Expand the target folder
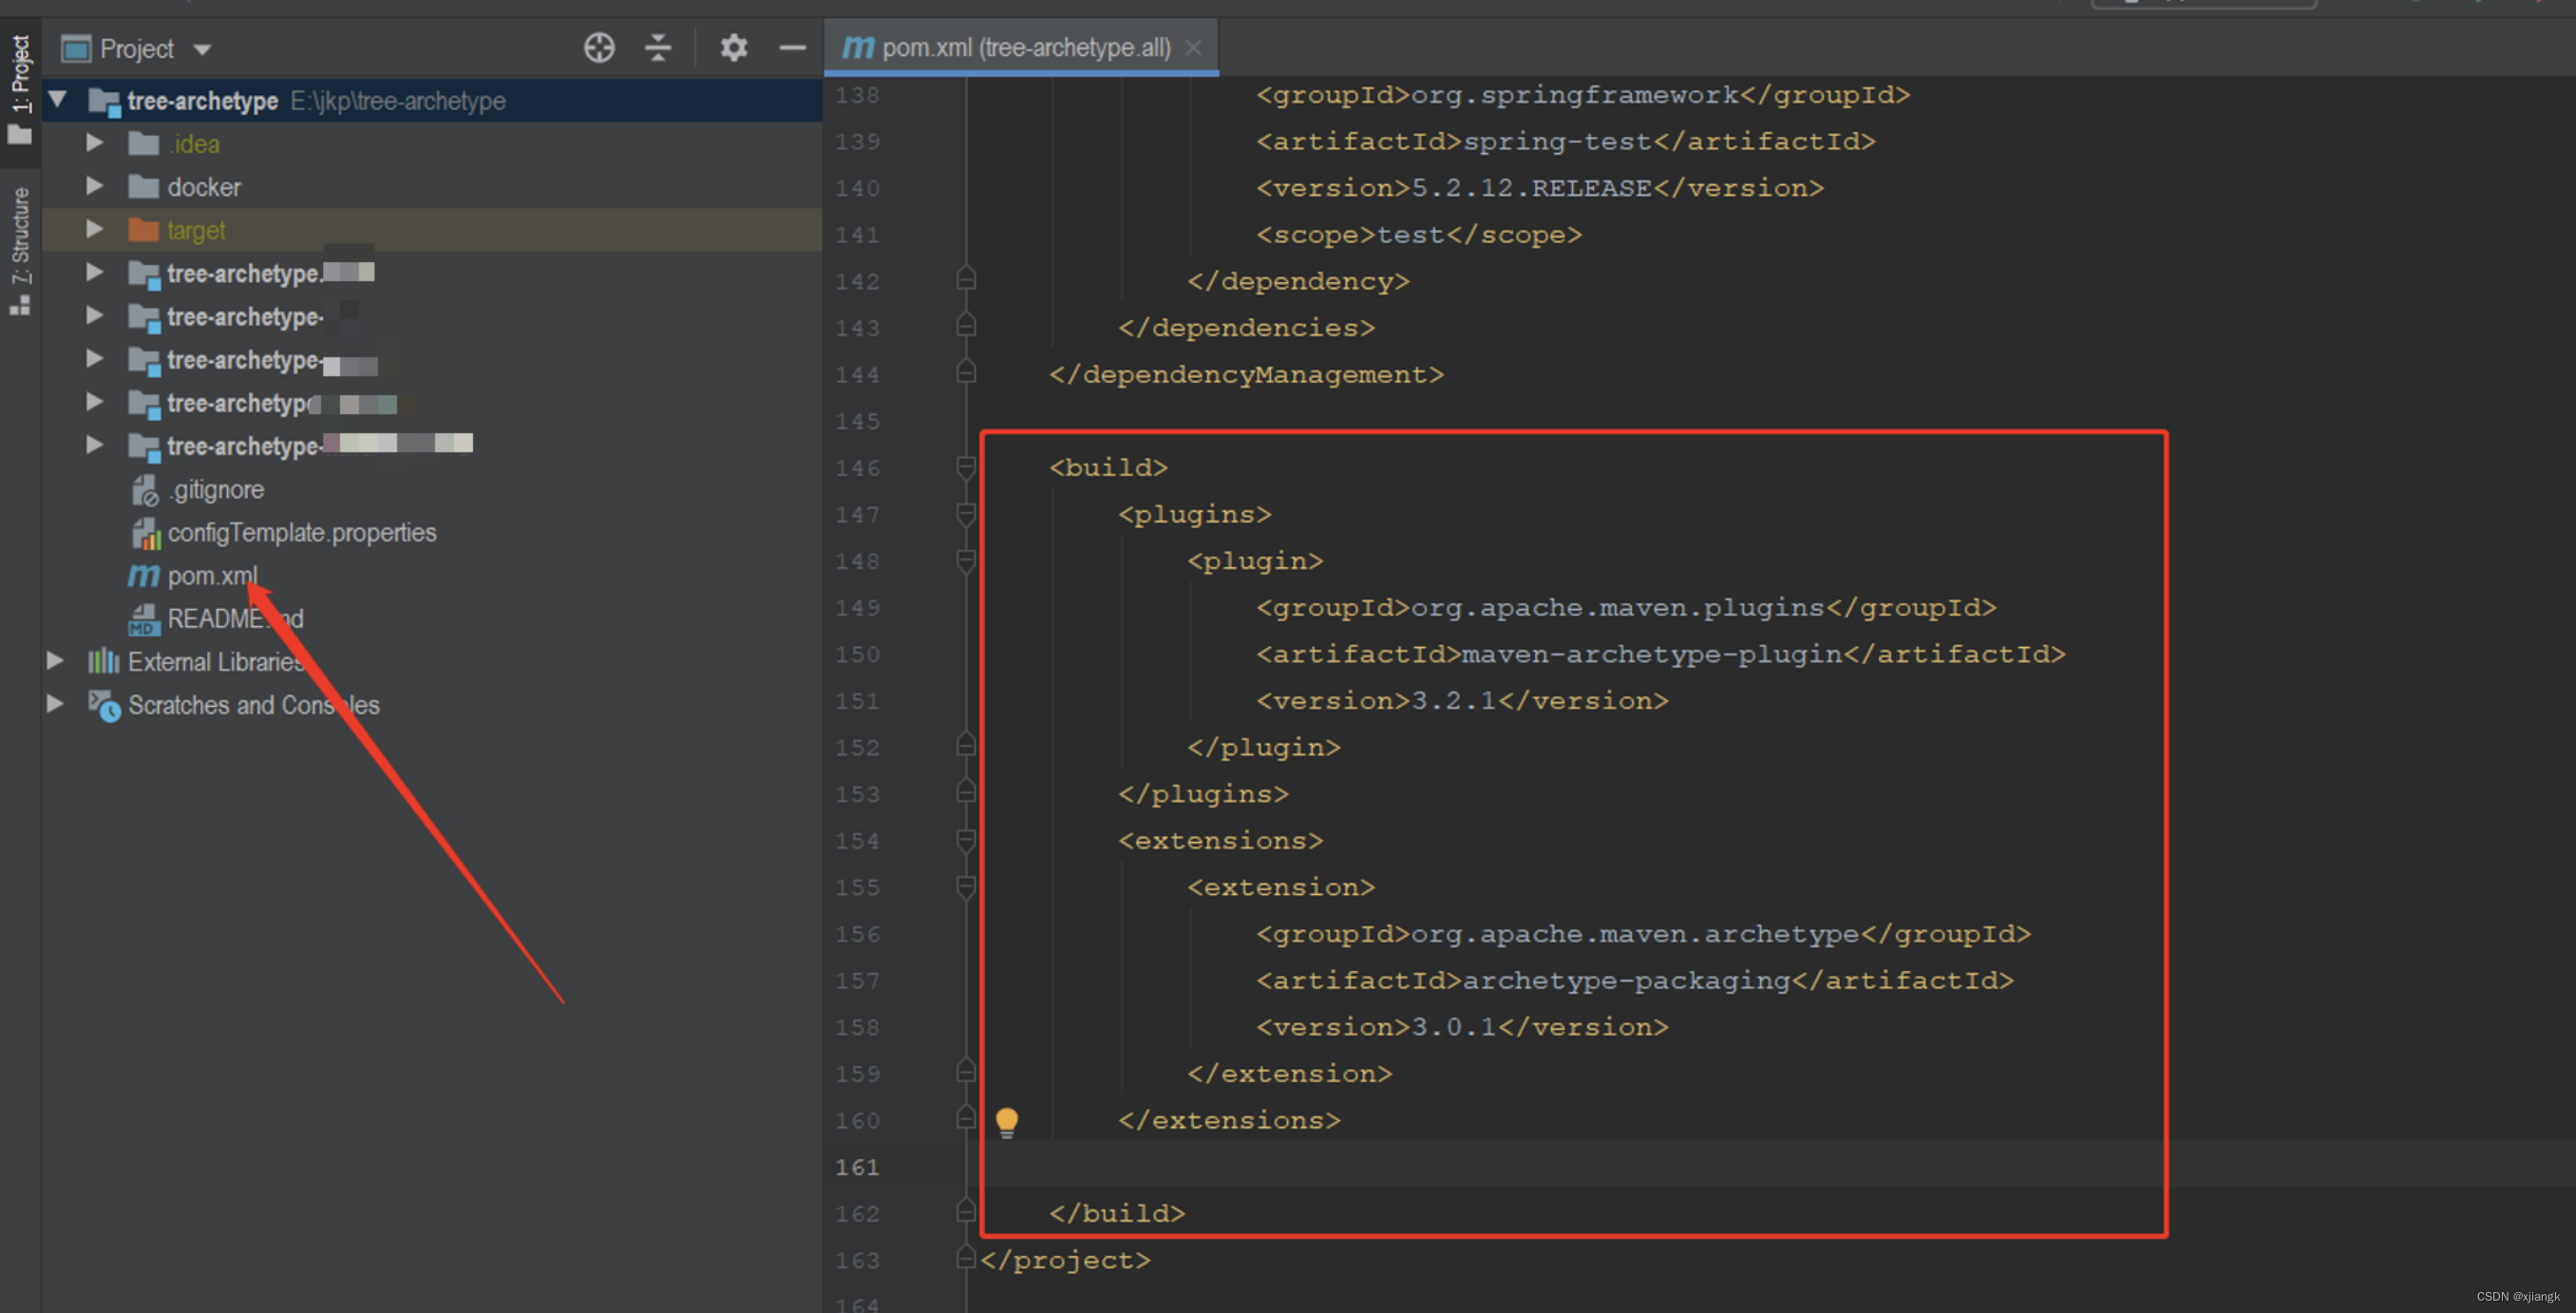Screen dimensions: 2576x1313 [x=95, y=229]
